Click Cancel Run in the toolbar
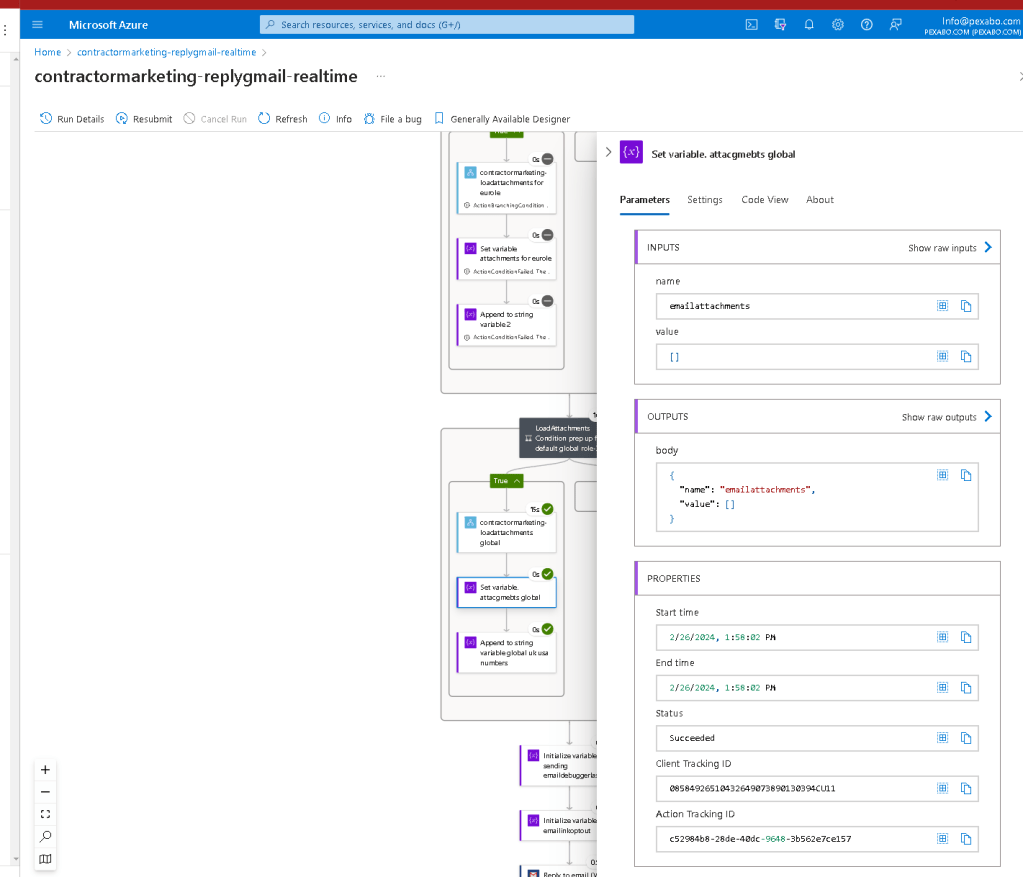Image resolution: width=1023 pixels, height=877 pixels. click(215, 119)
